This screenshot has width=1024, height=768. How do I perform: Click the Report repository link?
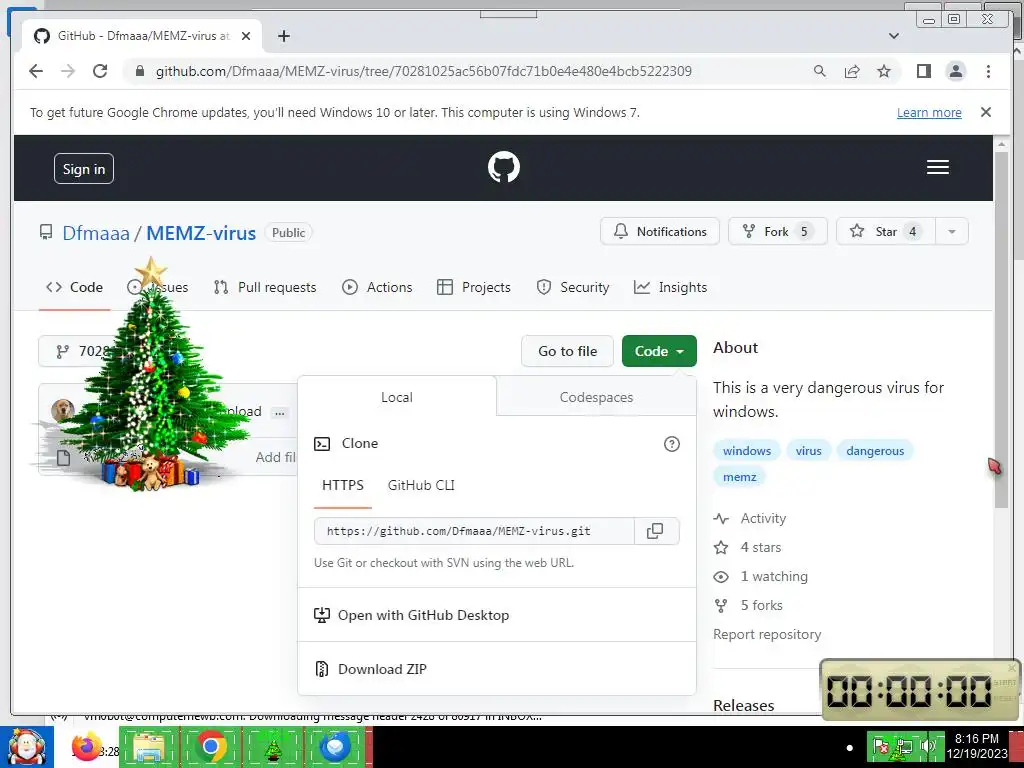click(767, 634)
